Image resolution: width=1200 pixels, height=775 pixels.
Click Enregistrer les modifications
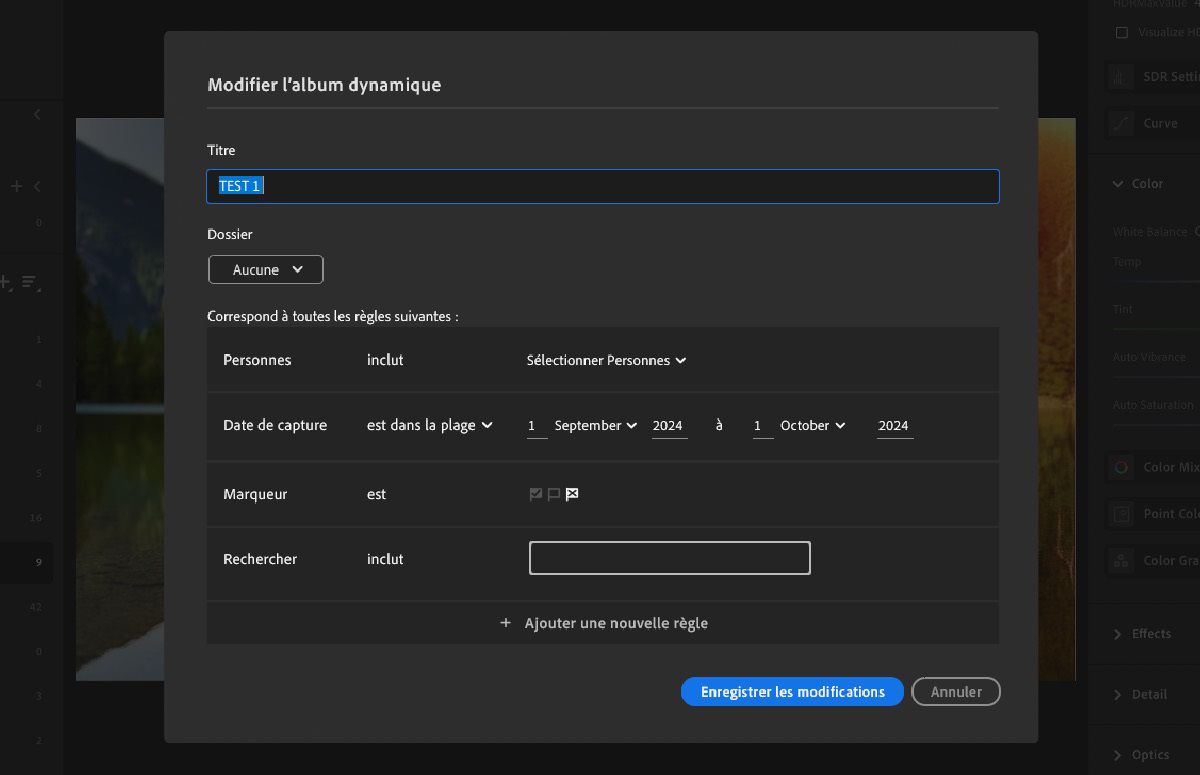(x=792, y=691)
